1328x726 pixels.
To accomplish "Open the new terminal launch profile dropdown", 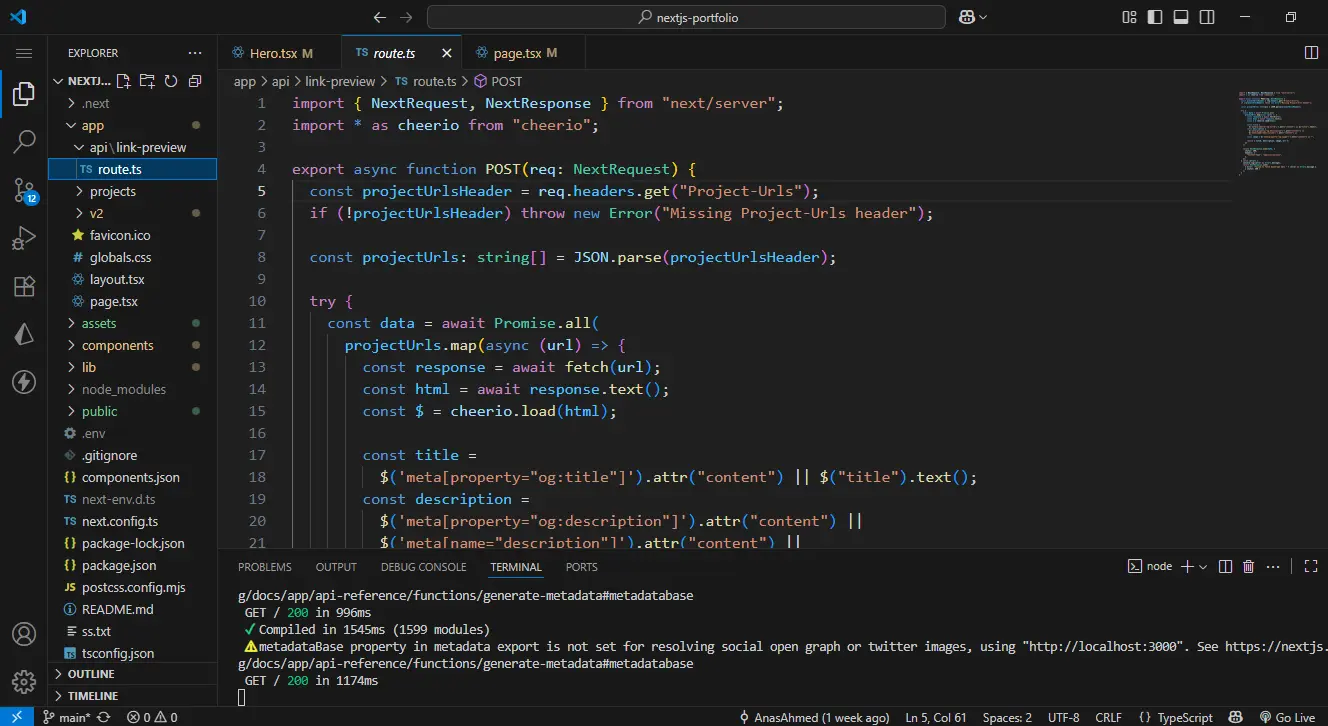I will point(1203,567).
